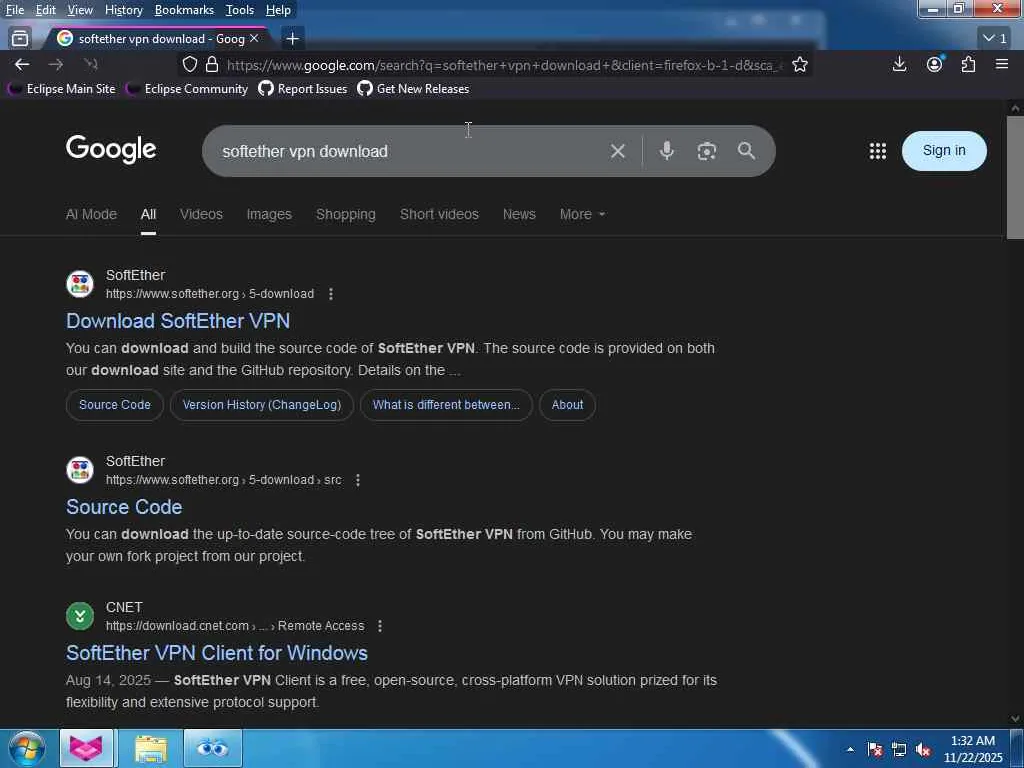
Task: Expand the More search filters dropdown
Action: pyautogui.click(x=582, y=214)
